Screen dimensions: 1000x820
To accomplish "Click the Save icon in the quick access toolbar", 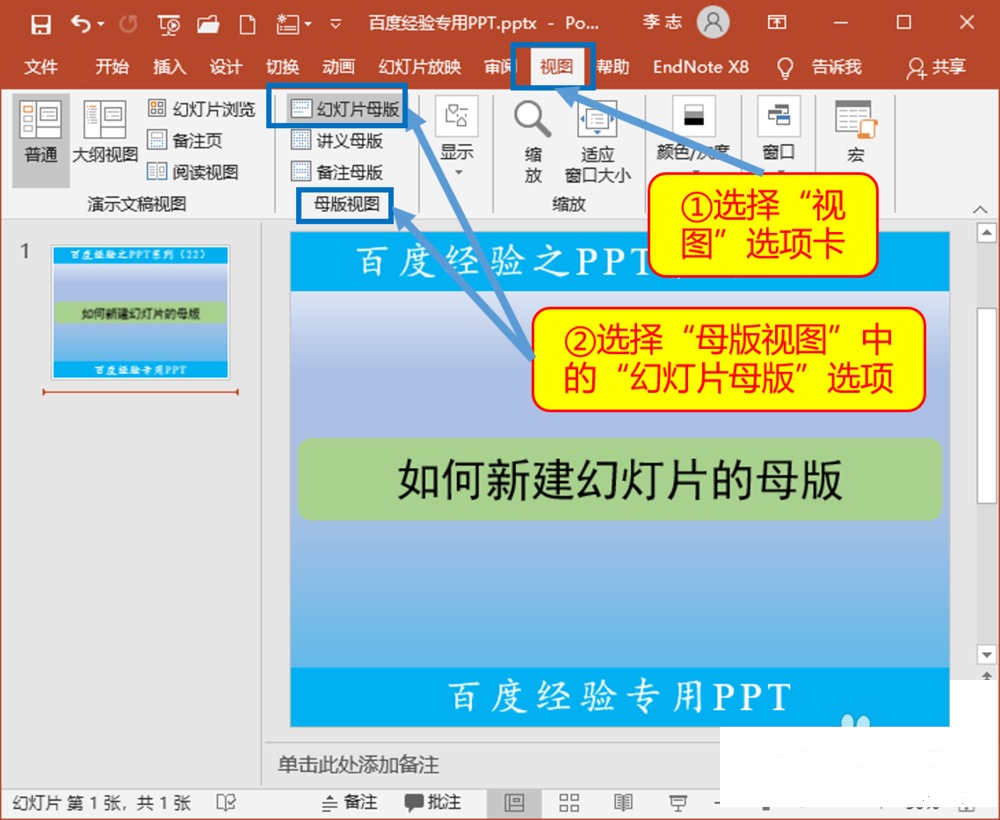I will [x=41, y=25].
